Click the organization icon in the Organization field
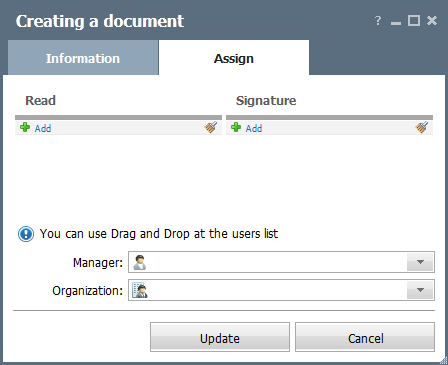This screenshot has width=448, height=365. click(x=140, y=290)
